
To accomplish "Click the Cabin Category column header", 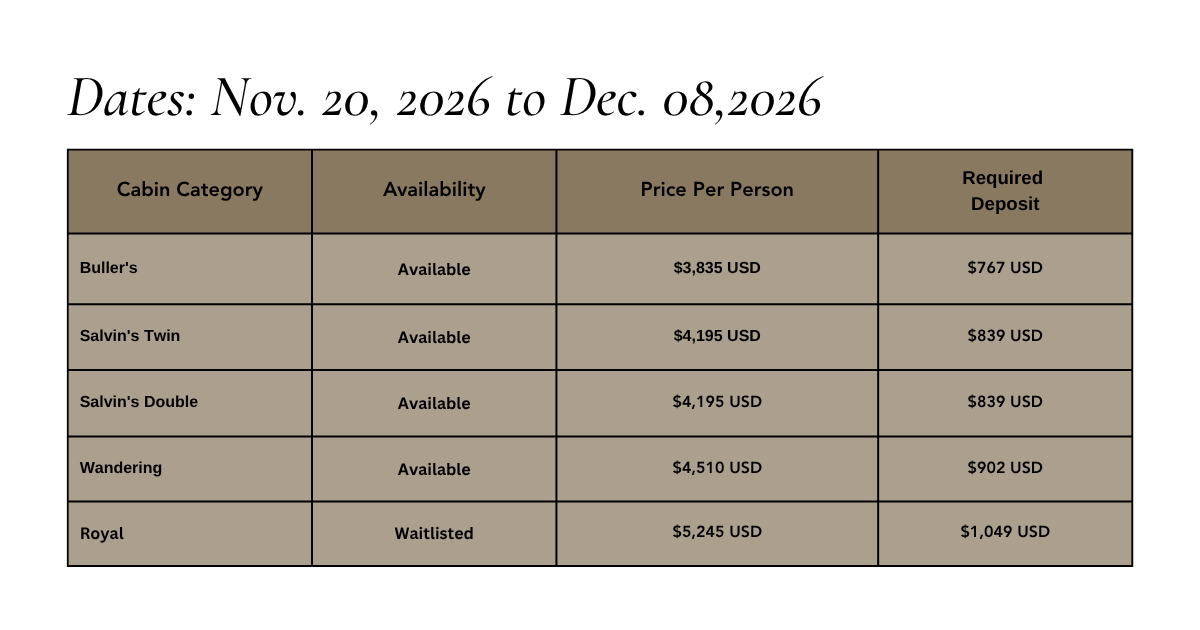I will point(190,190).
